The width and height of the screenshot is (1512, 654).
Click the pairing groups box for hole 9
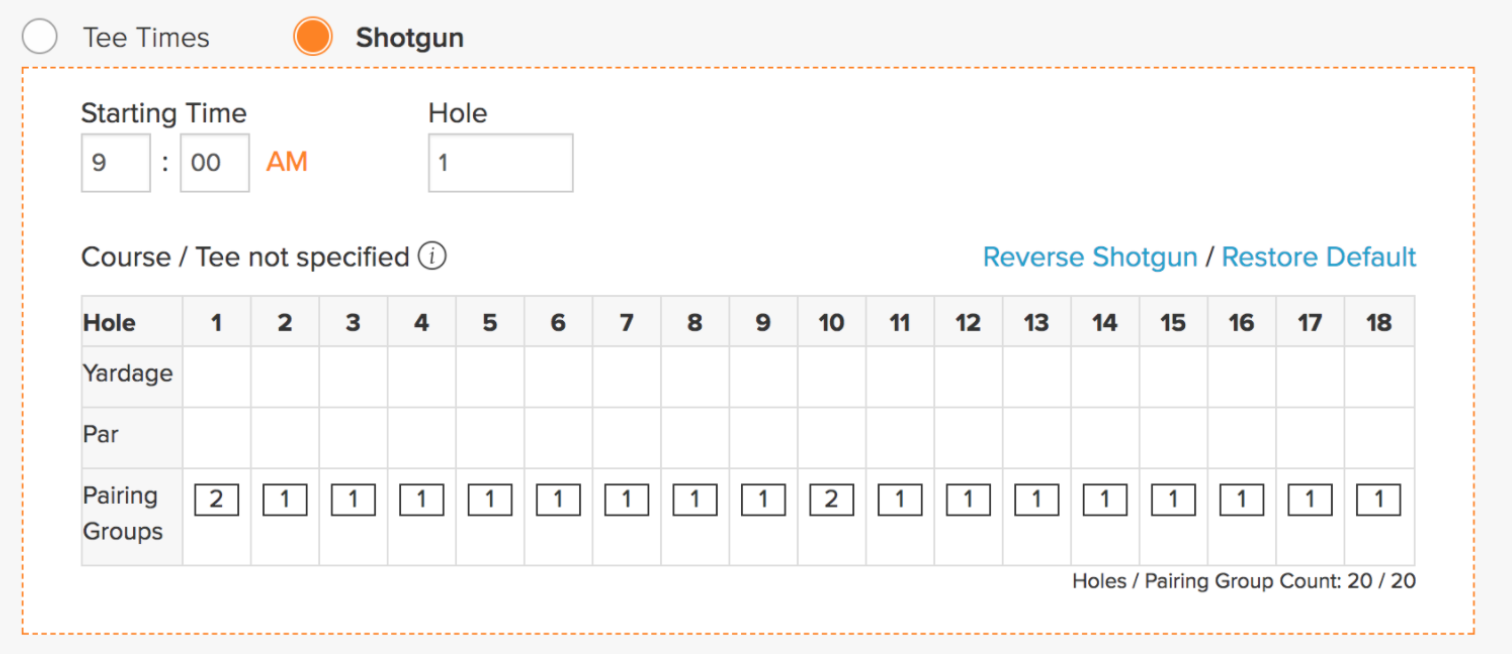click(x=763, y=500)
